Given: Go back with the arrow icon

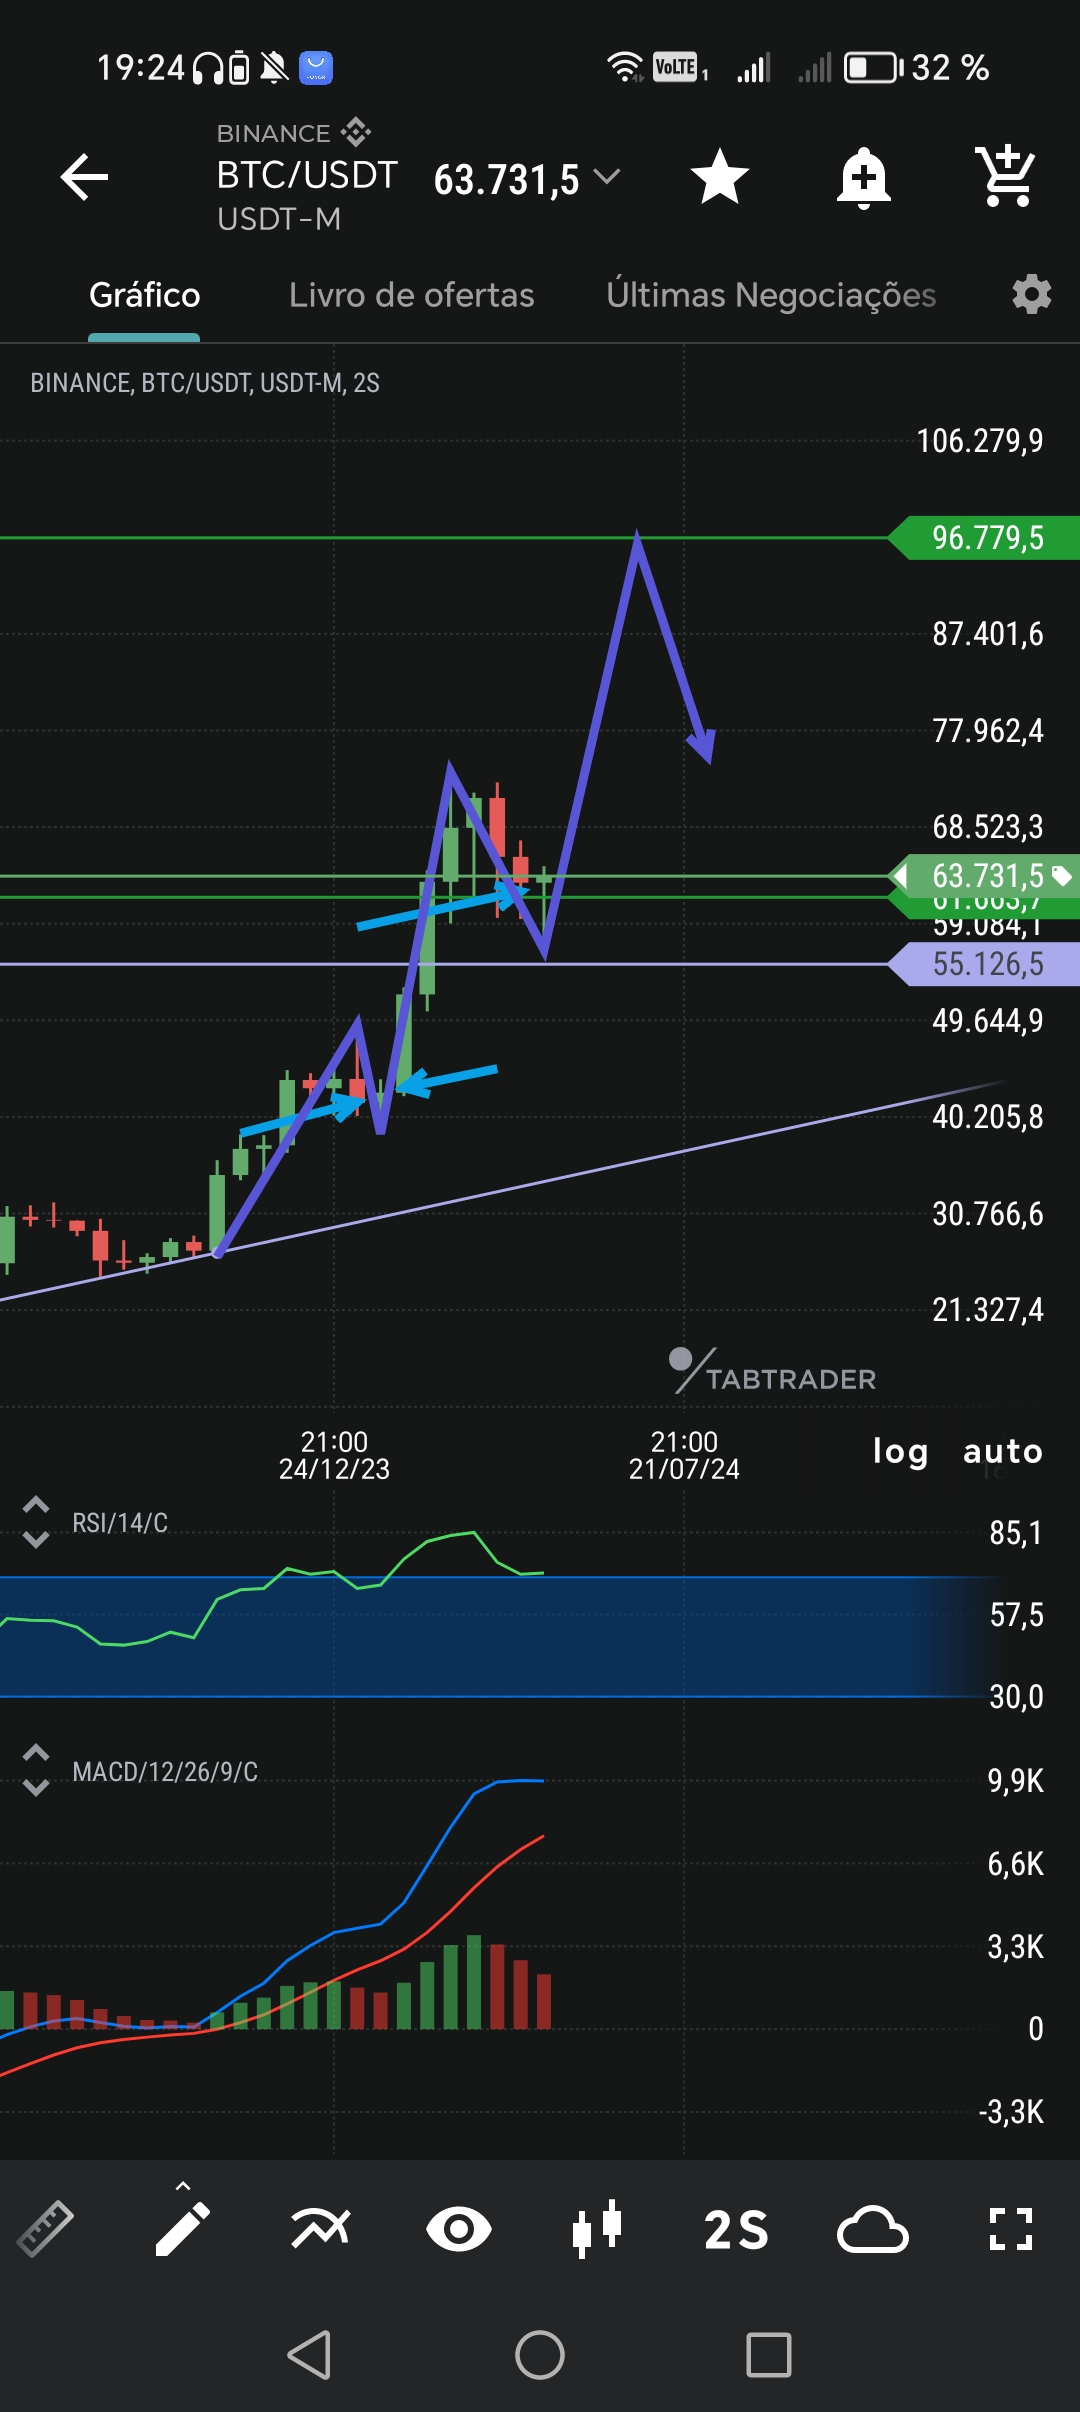Looking at the screenshot, I should [84, 178].
